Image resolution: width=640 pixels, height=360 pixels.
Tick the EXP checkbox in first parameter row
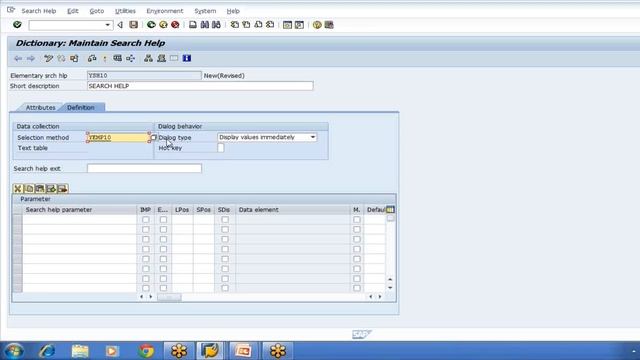(163, 220)
